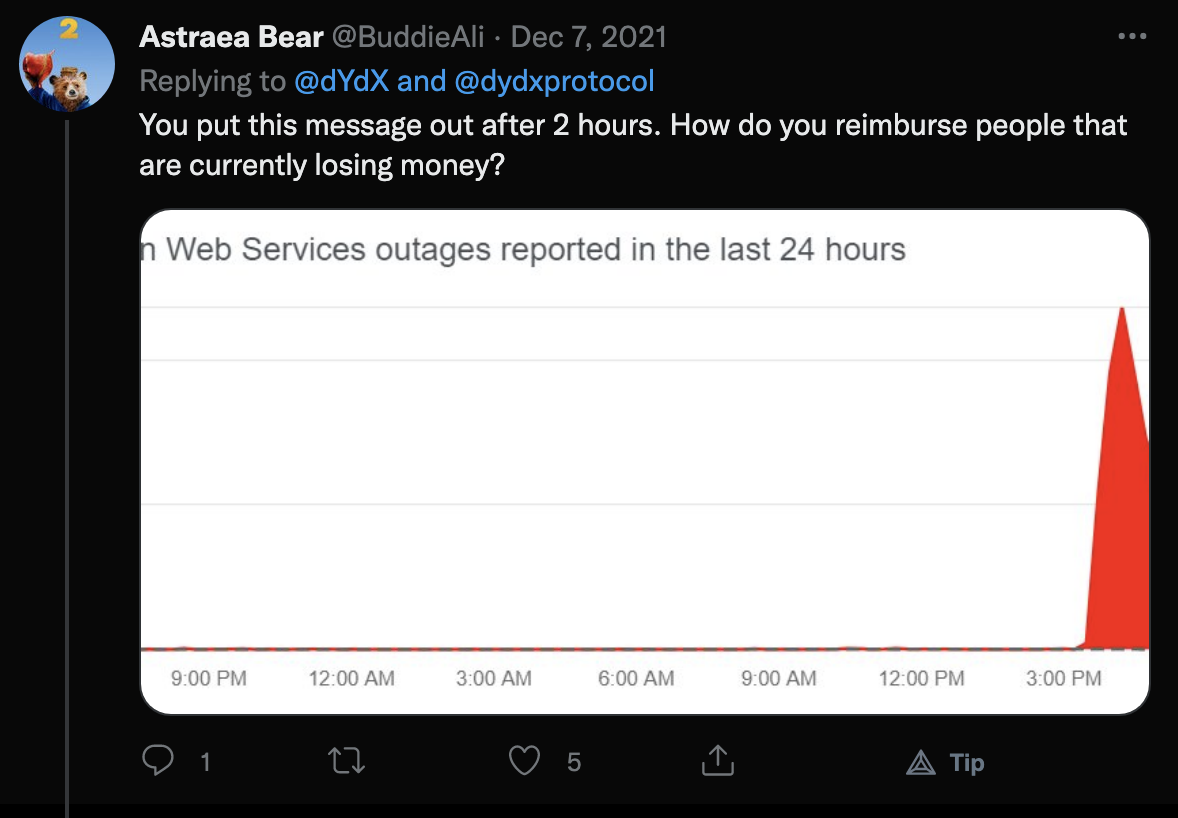Open the three-dot more options menu
The height and width of the screenshot is (818, 1178).
1131,37
